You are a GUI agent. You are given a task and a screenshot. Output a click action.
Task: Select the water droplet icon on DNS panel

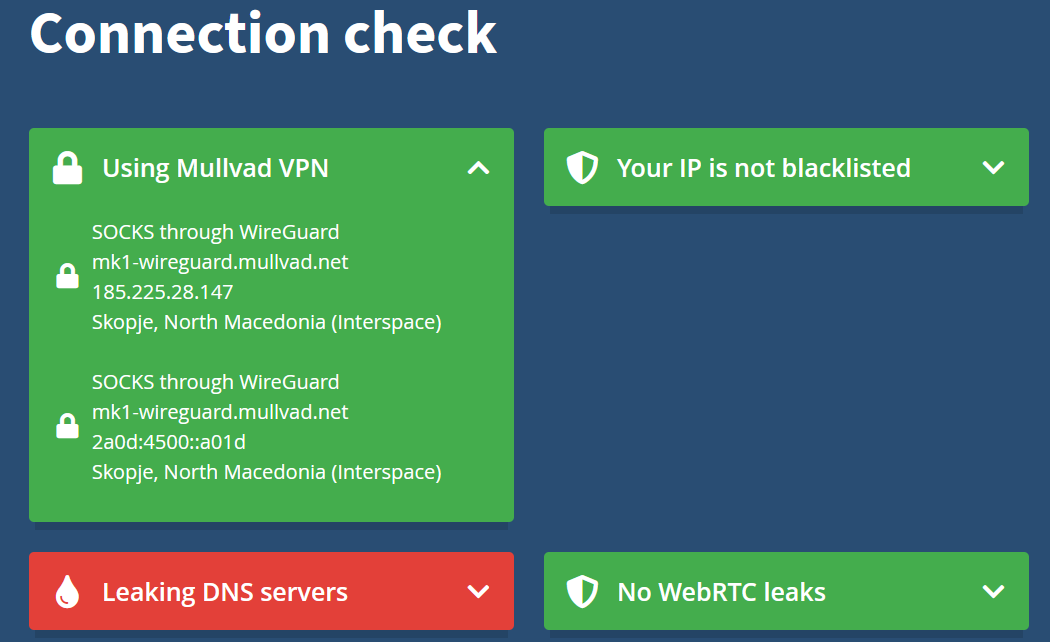click(x=67, y=591)
